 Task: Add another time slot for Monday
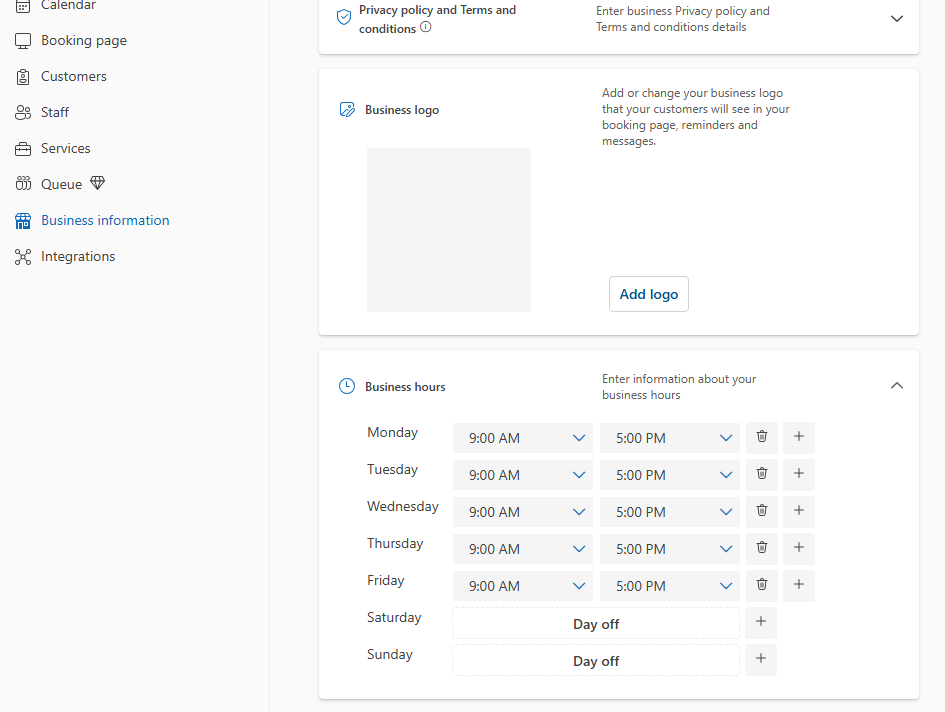799,438
